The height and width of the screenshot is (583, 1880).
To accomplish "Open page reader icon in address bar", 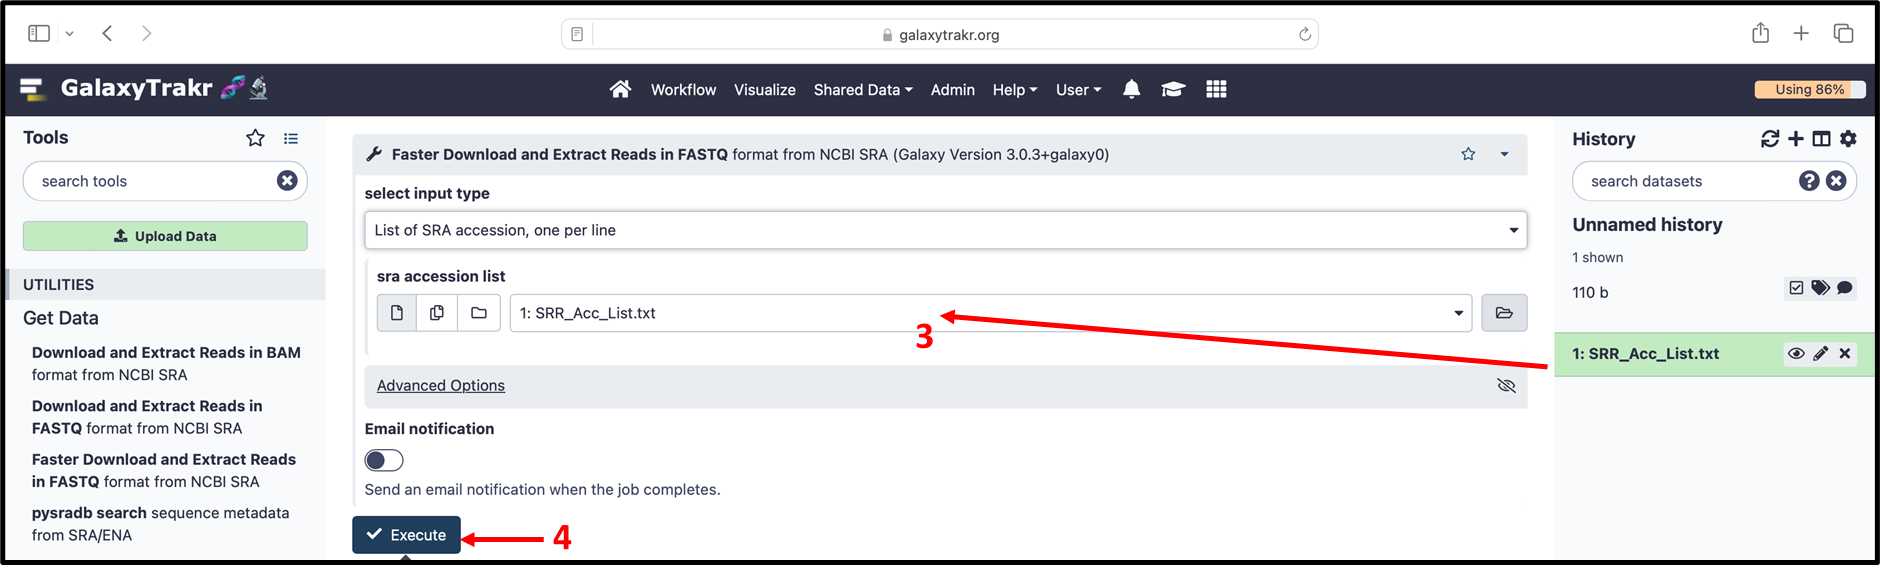I will pos(577,34).
